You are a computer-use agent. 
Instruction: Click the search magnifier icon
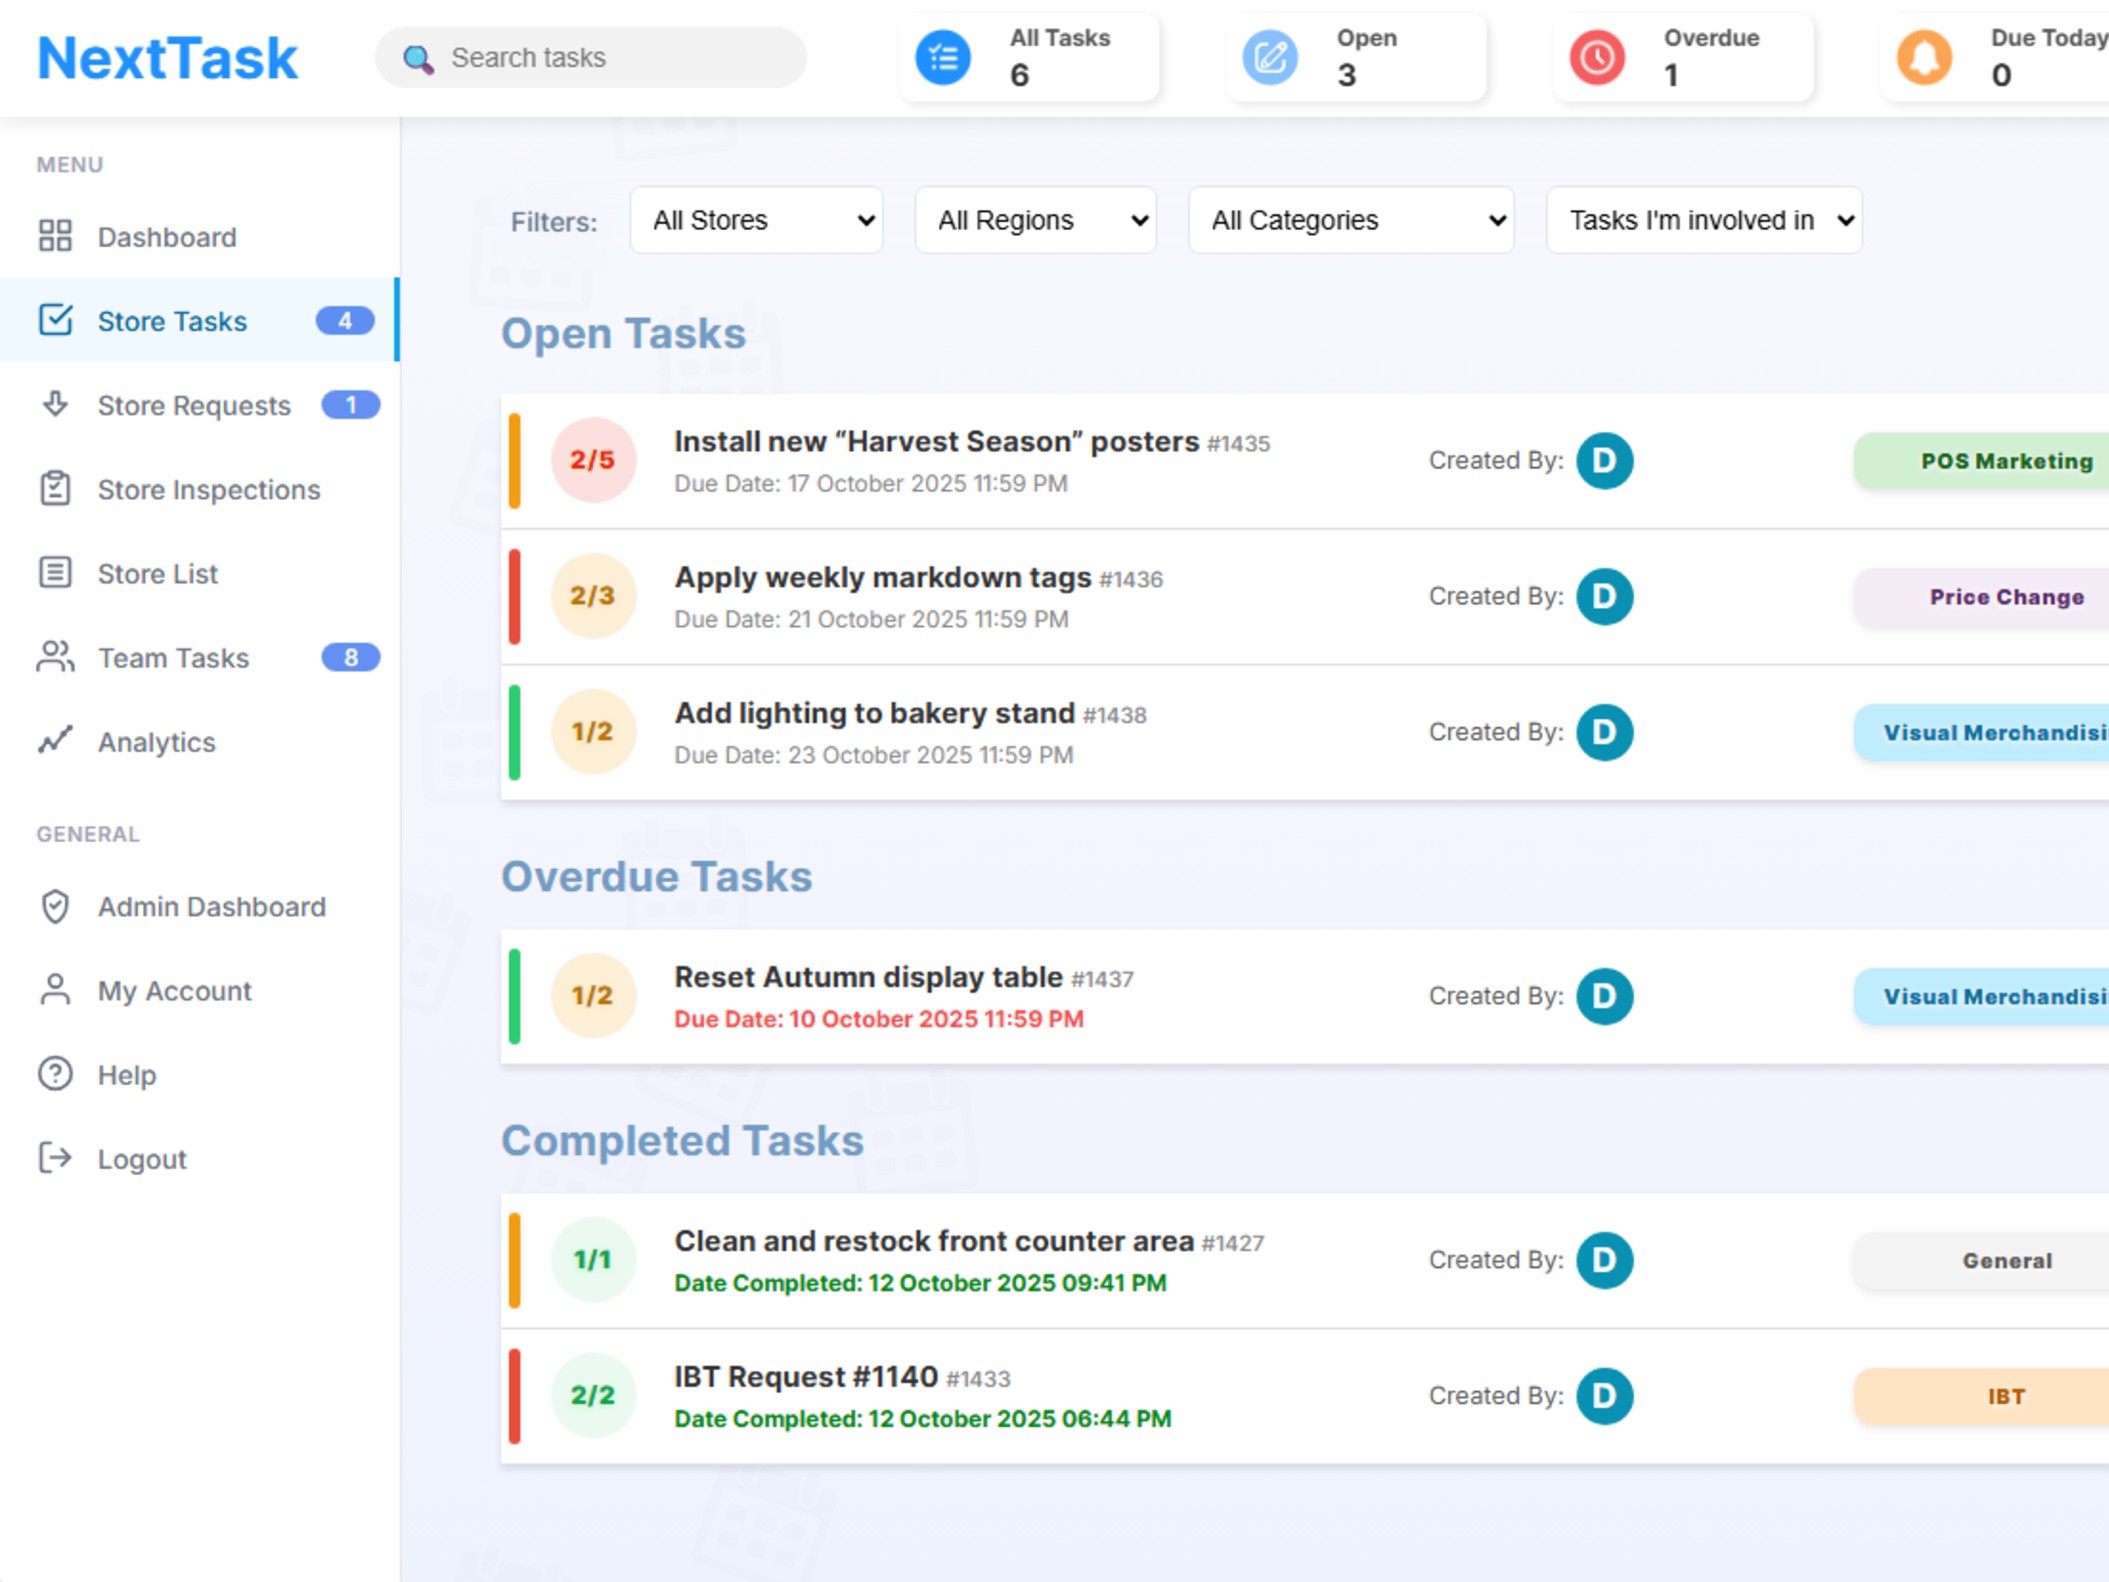click(x=418, y=58)
